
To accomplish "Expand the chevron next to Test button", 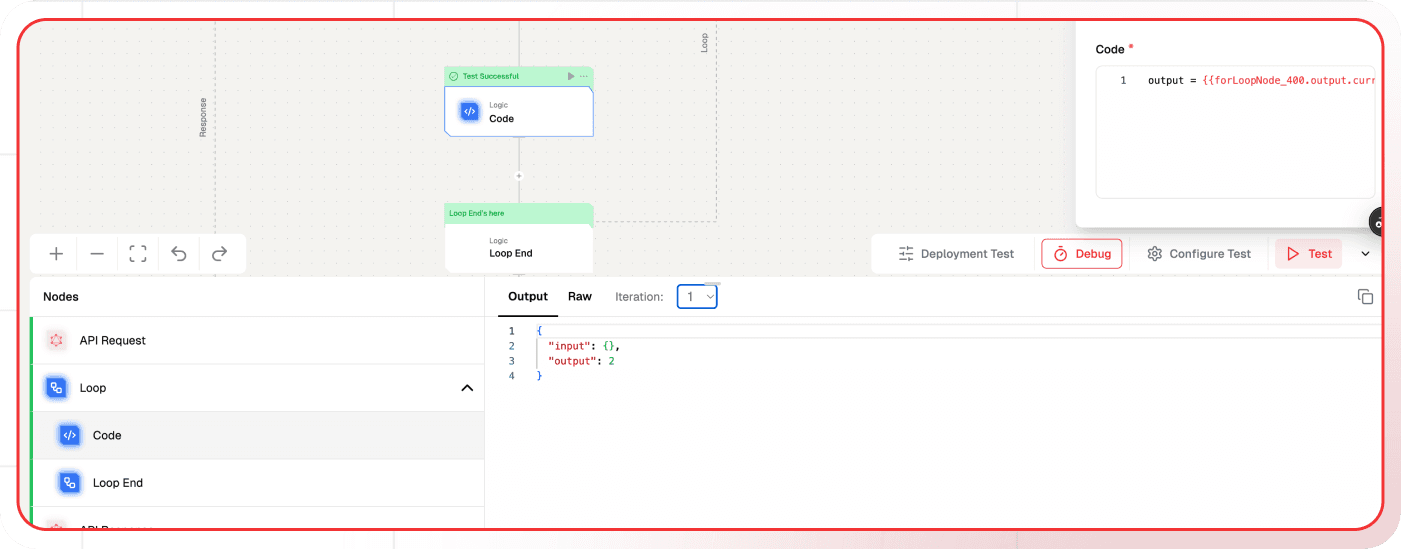I will pyautogui.click(x=1365, y=254).
